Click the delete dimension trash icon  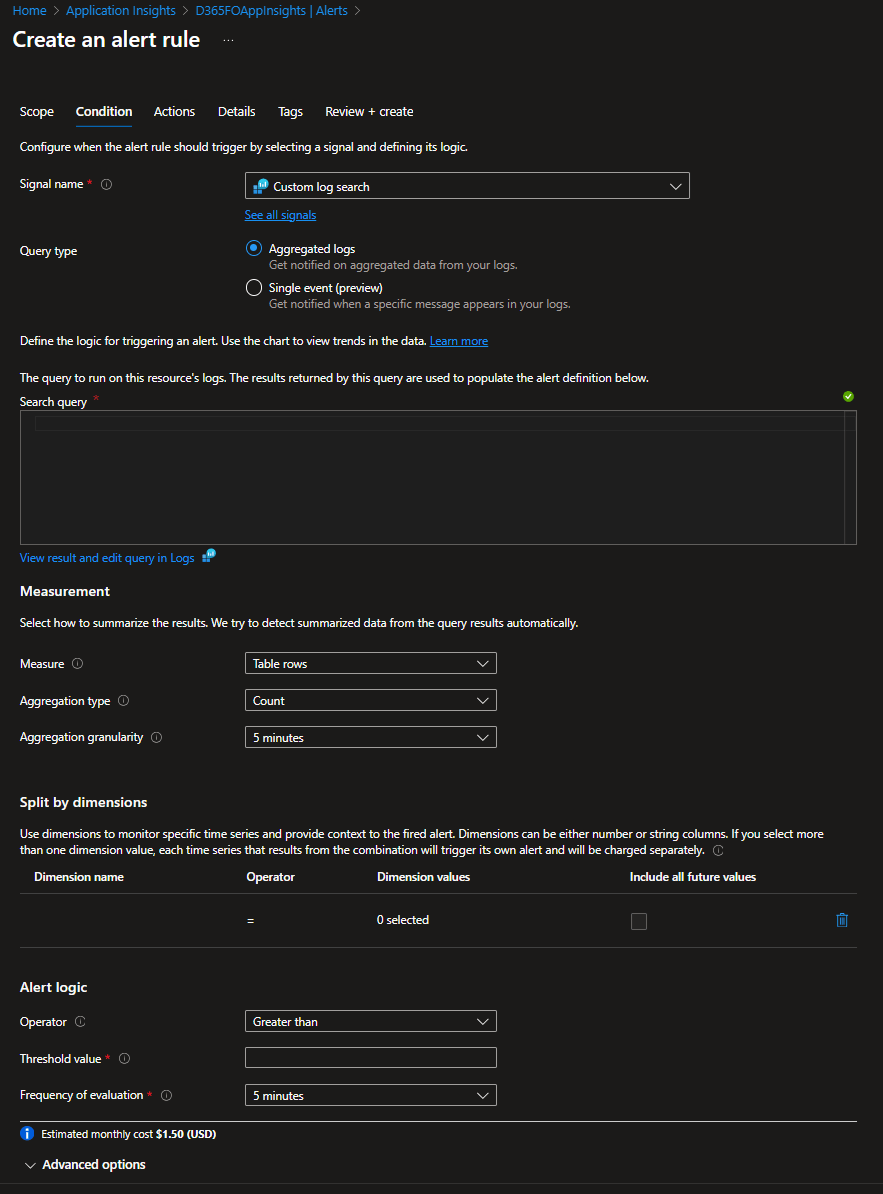[x=841, y=920]
